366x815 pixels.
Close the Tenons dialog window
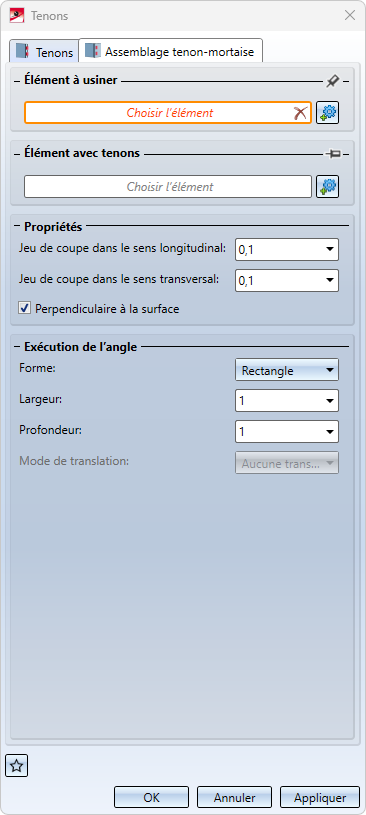click(350, 15)
